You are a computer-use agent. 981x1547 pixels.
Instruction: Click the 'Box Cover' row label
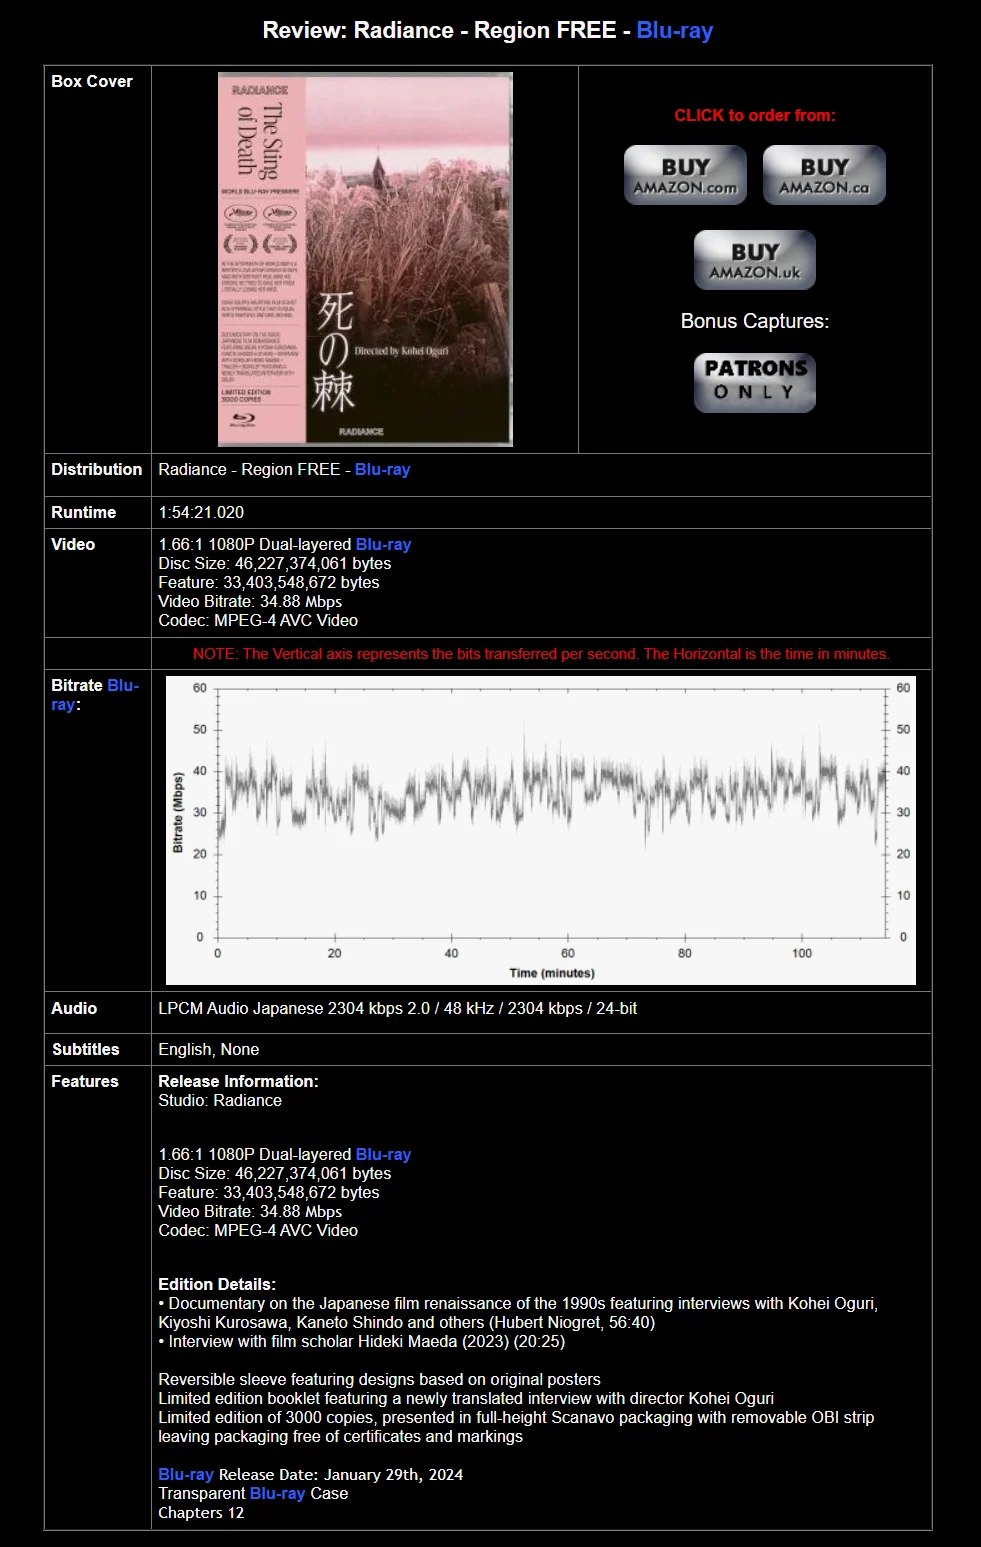point(92,81)
